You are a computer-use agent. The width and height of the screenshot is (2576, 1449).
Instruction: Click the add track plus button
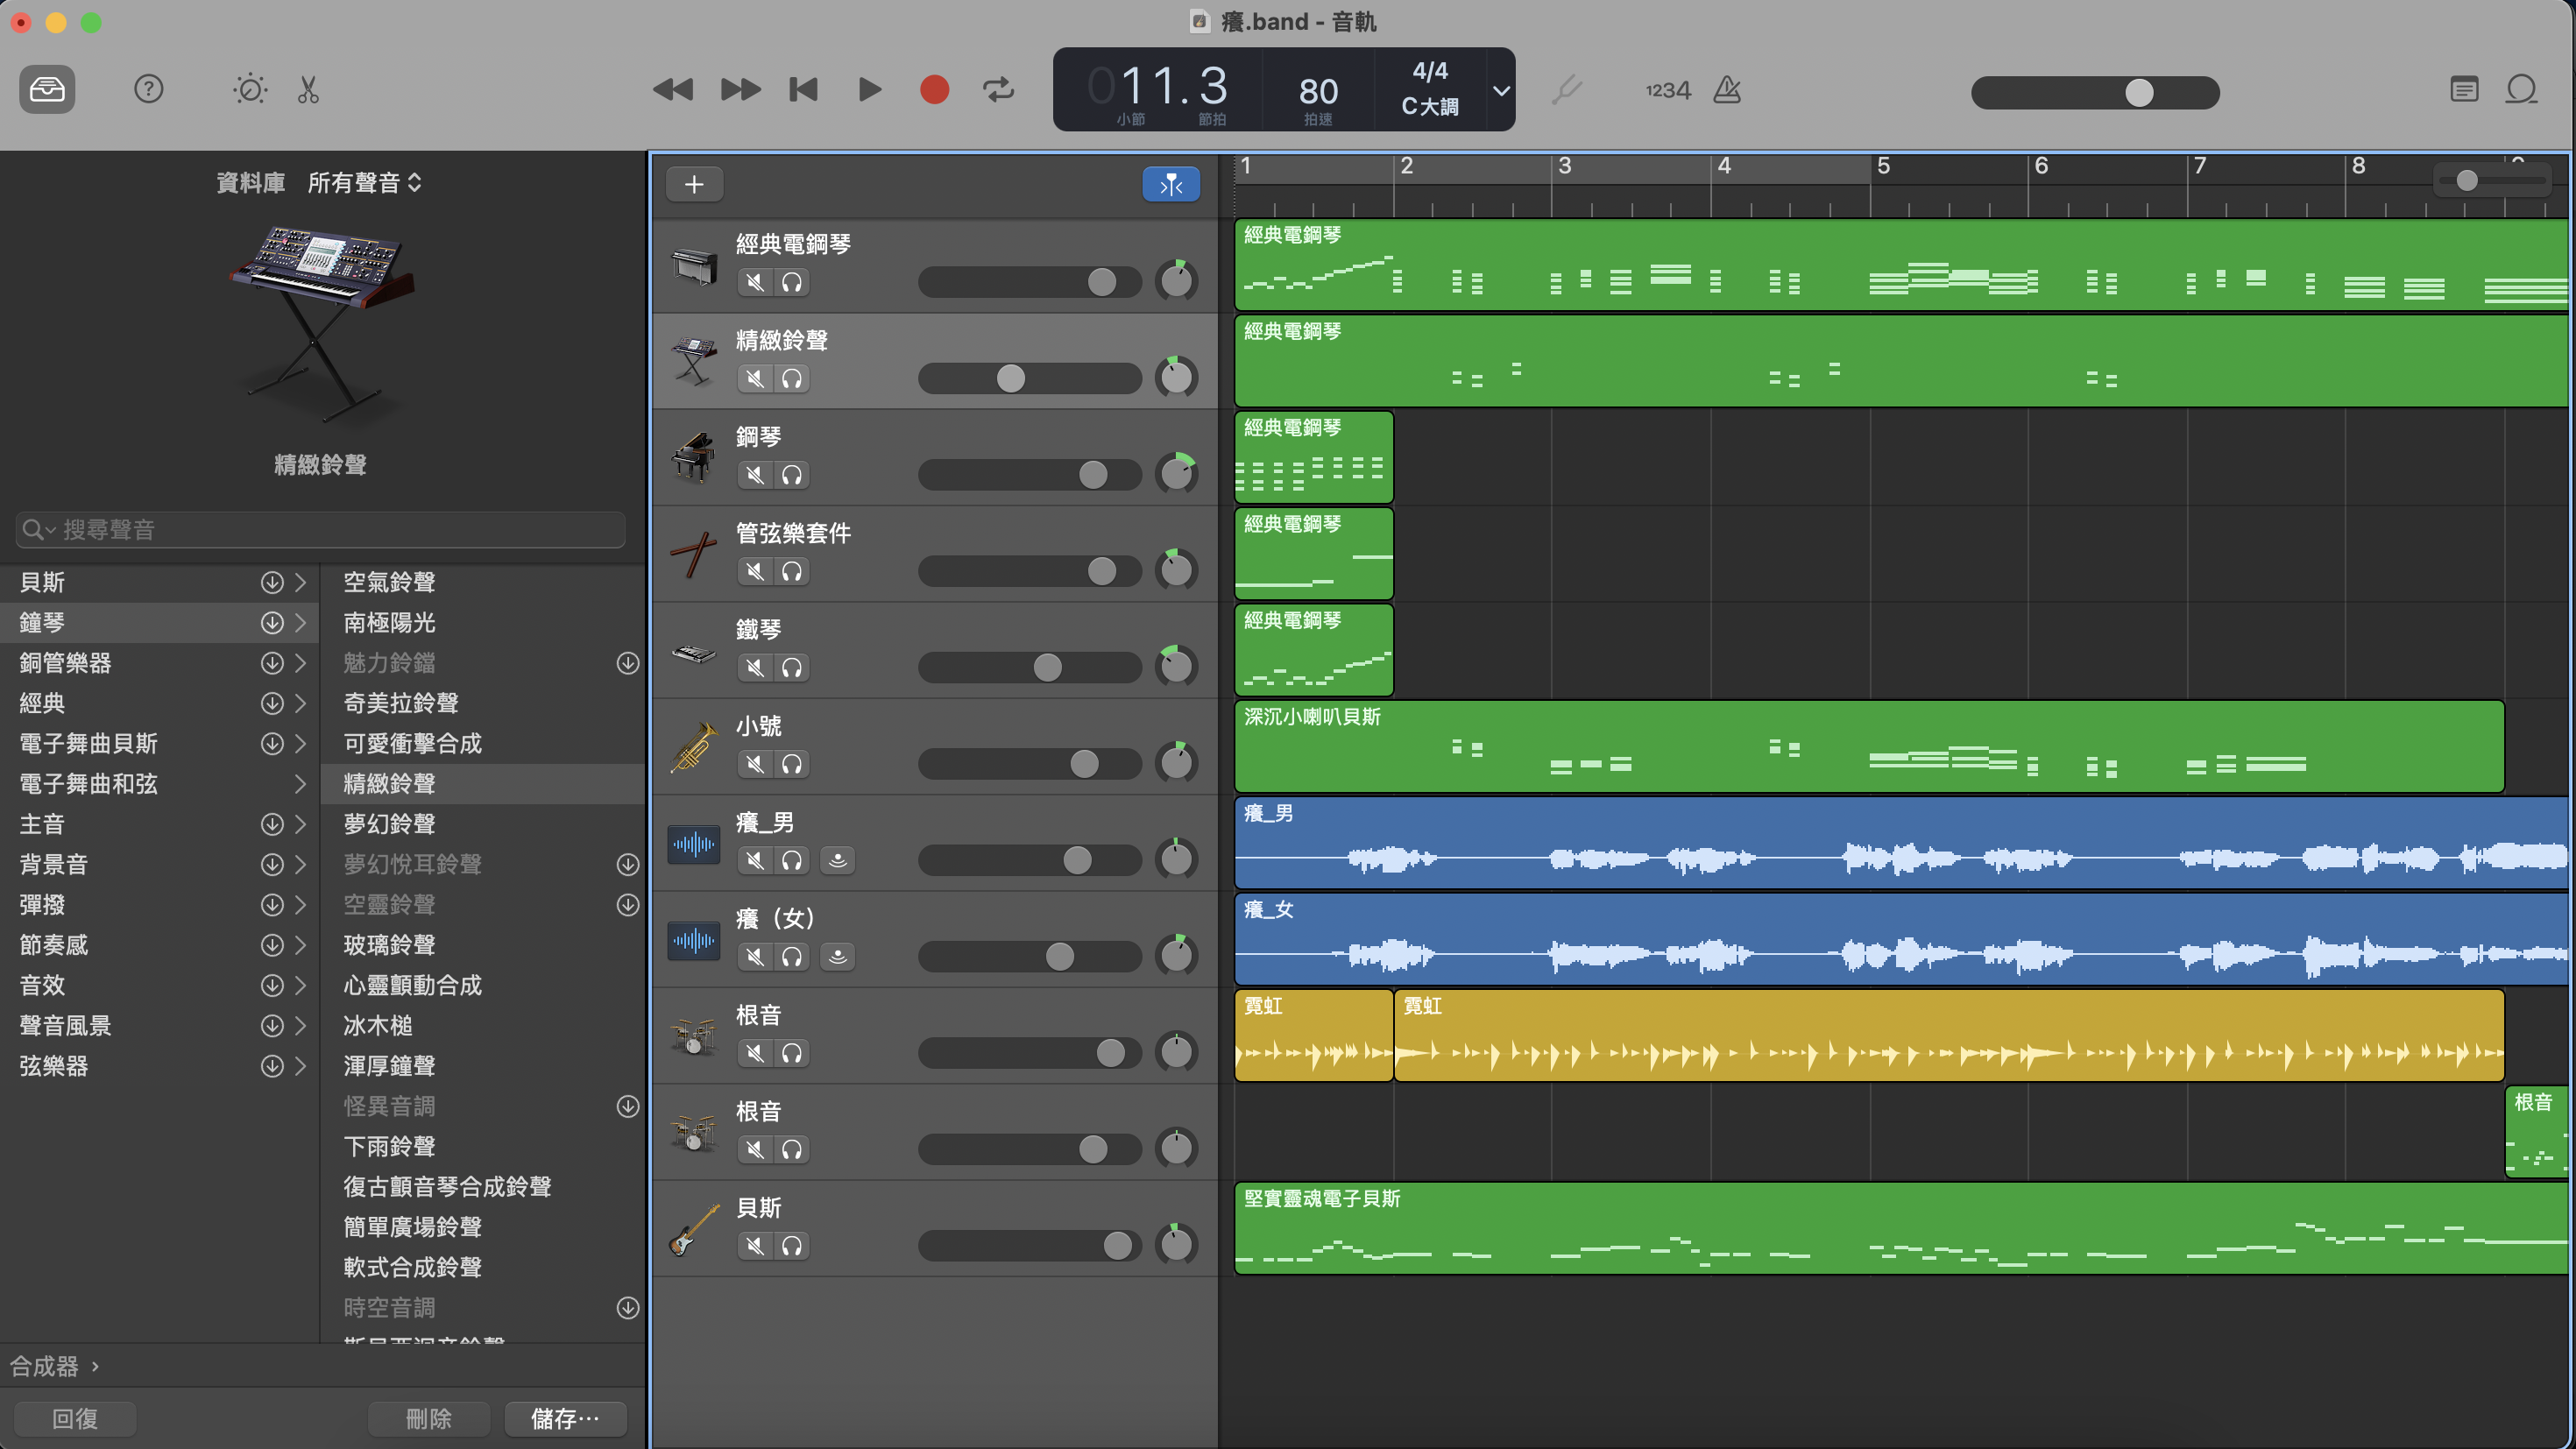coord(694,184)
